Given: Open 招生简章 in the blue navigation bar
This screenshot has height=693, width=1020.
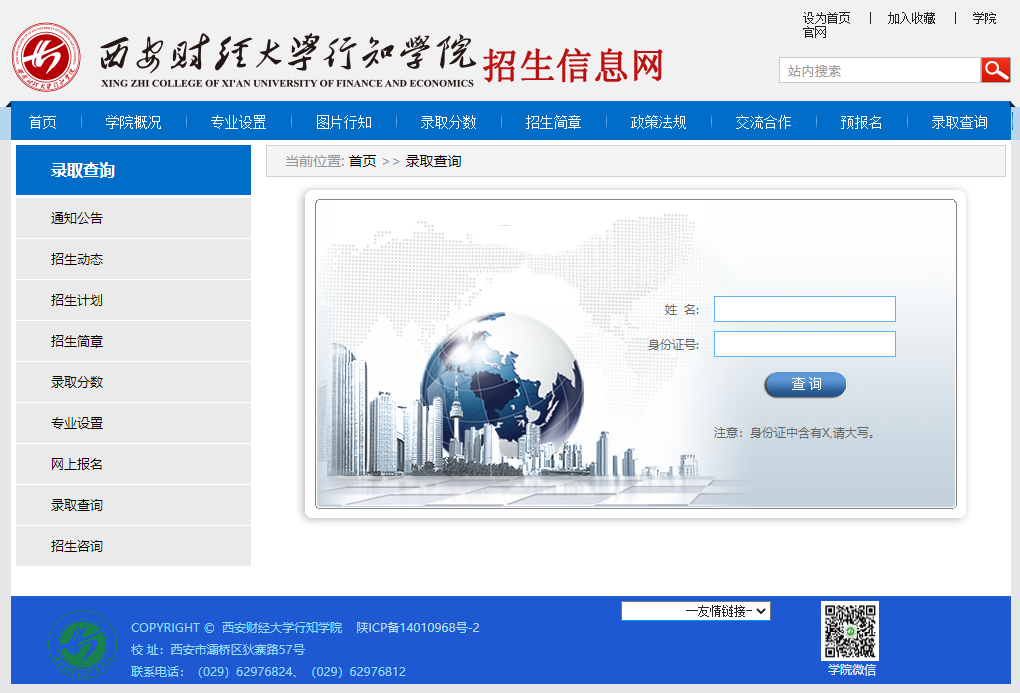Looking at the screenshot, I should point(554,122).
